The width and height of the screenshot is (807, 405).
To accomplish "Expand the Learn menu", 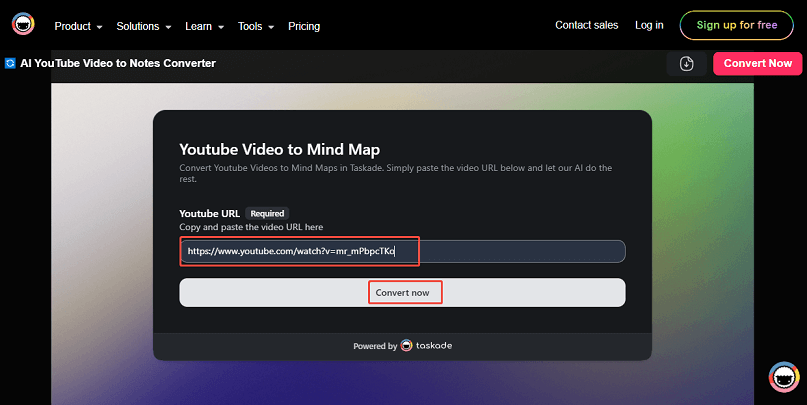I will [204, 26].
